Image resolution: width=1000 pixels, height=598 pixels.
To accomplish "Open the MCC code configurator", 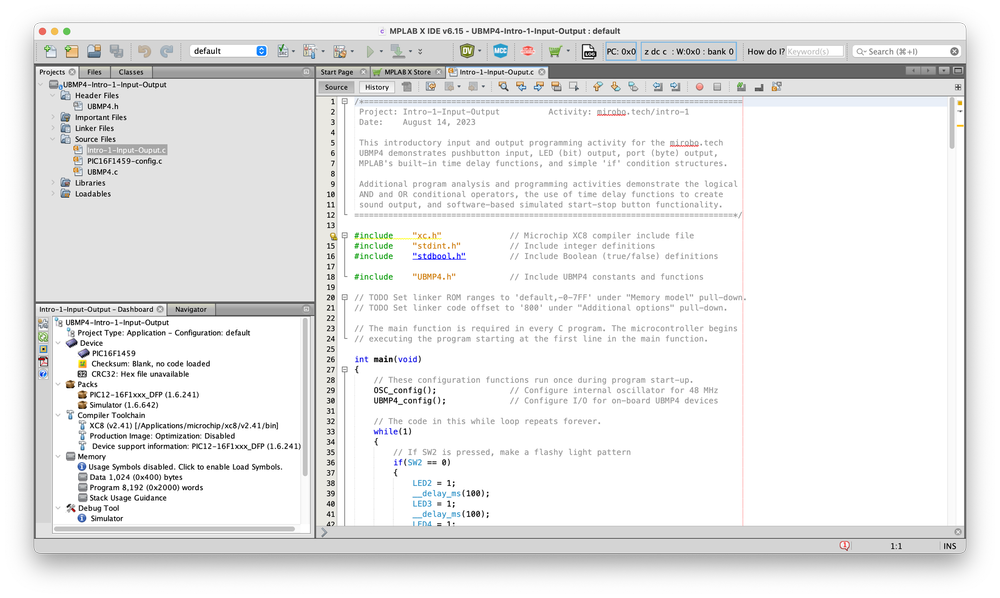I will pos(501,51).
